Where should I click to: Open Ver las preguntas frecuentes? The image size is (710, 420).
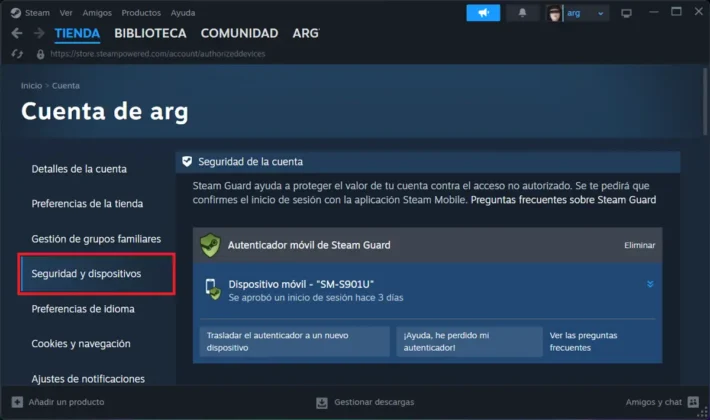coord(583,342)
